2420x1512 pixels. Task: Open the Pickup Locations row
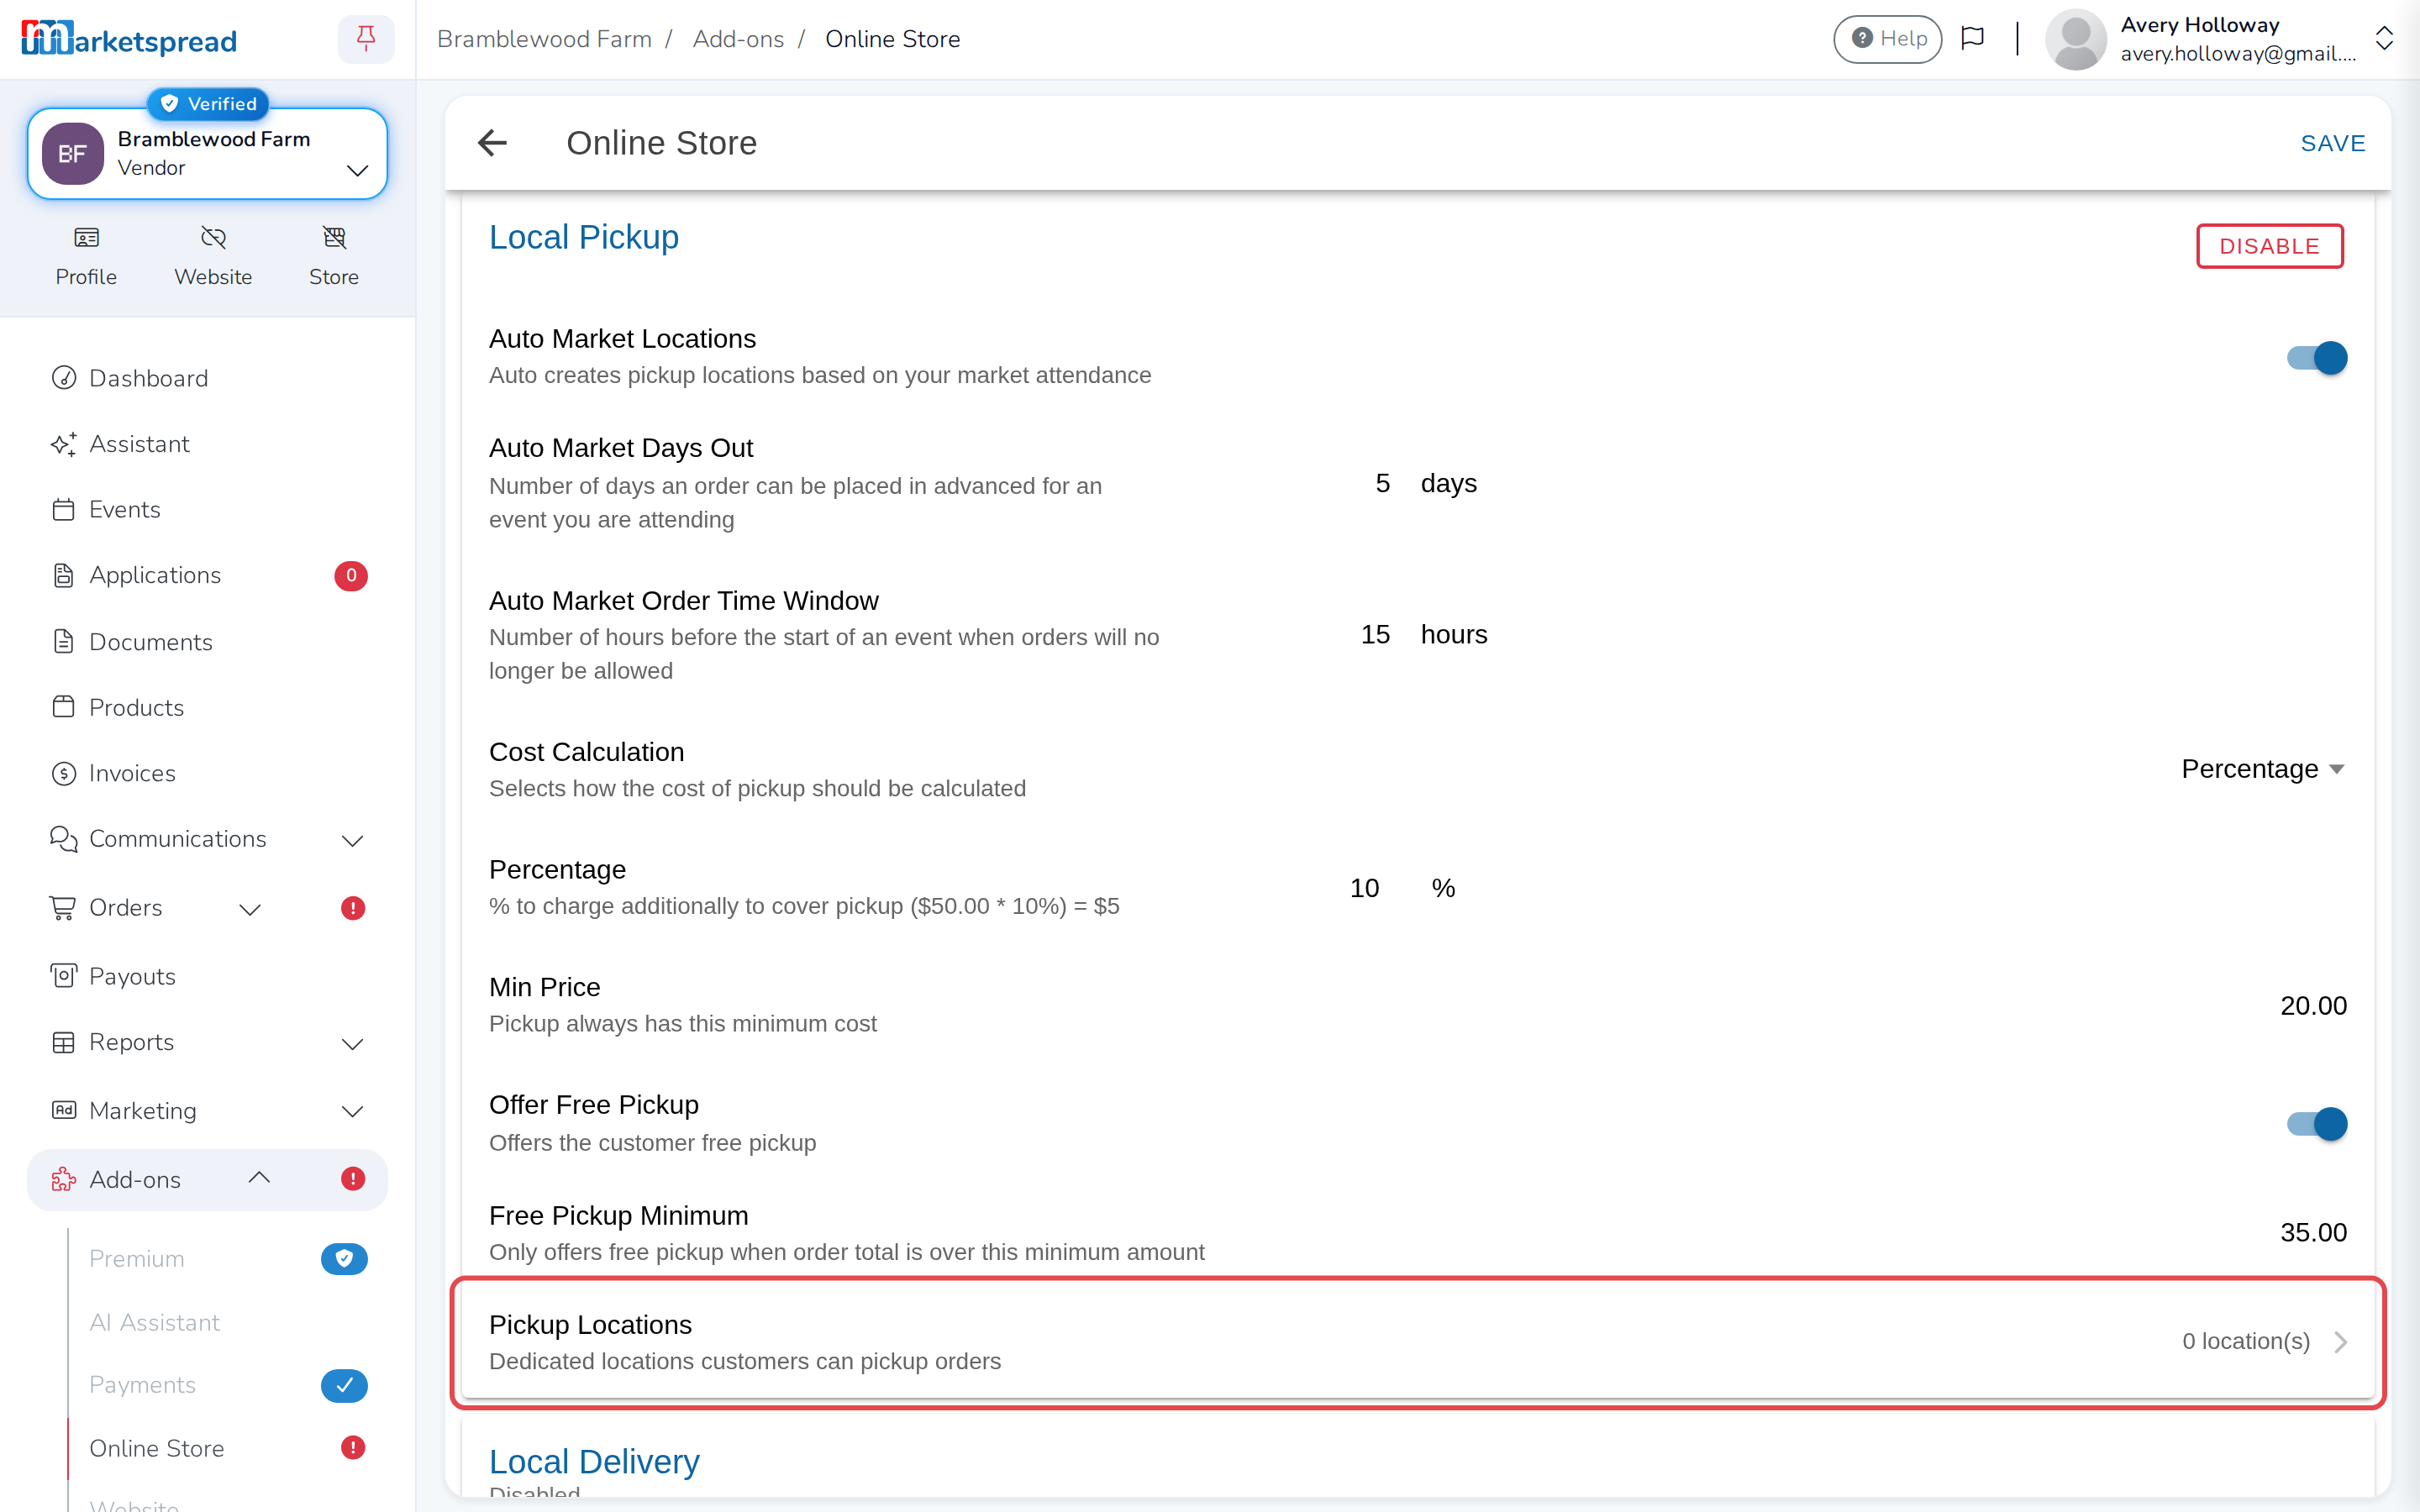pos(1418,1342)
